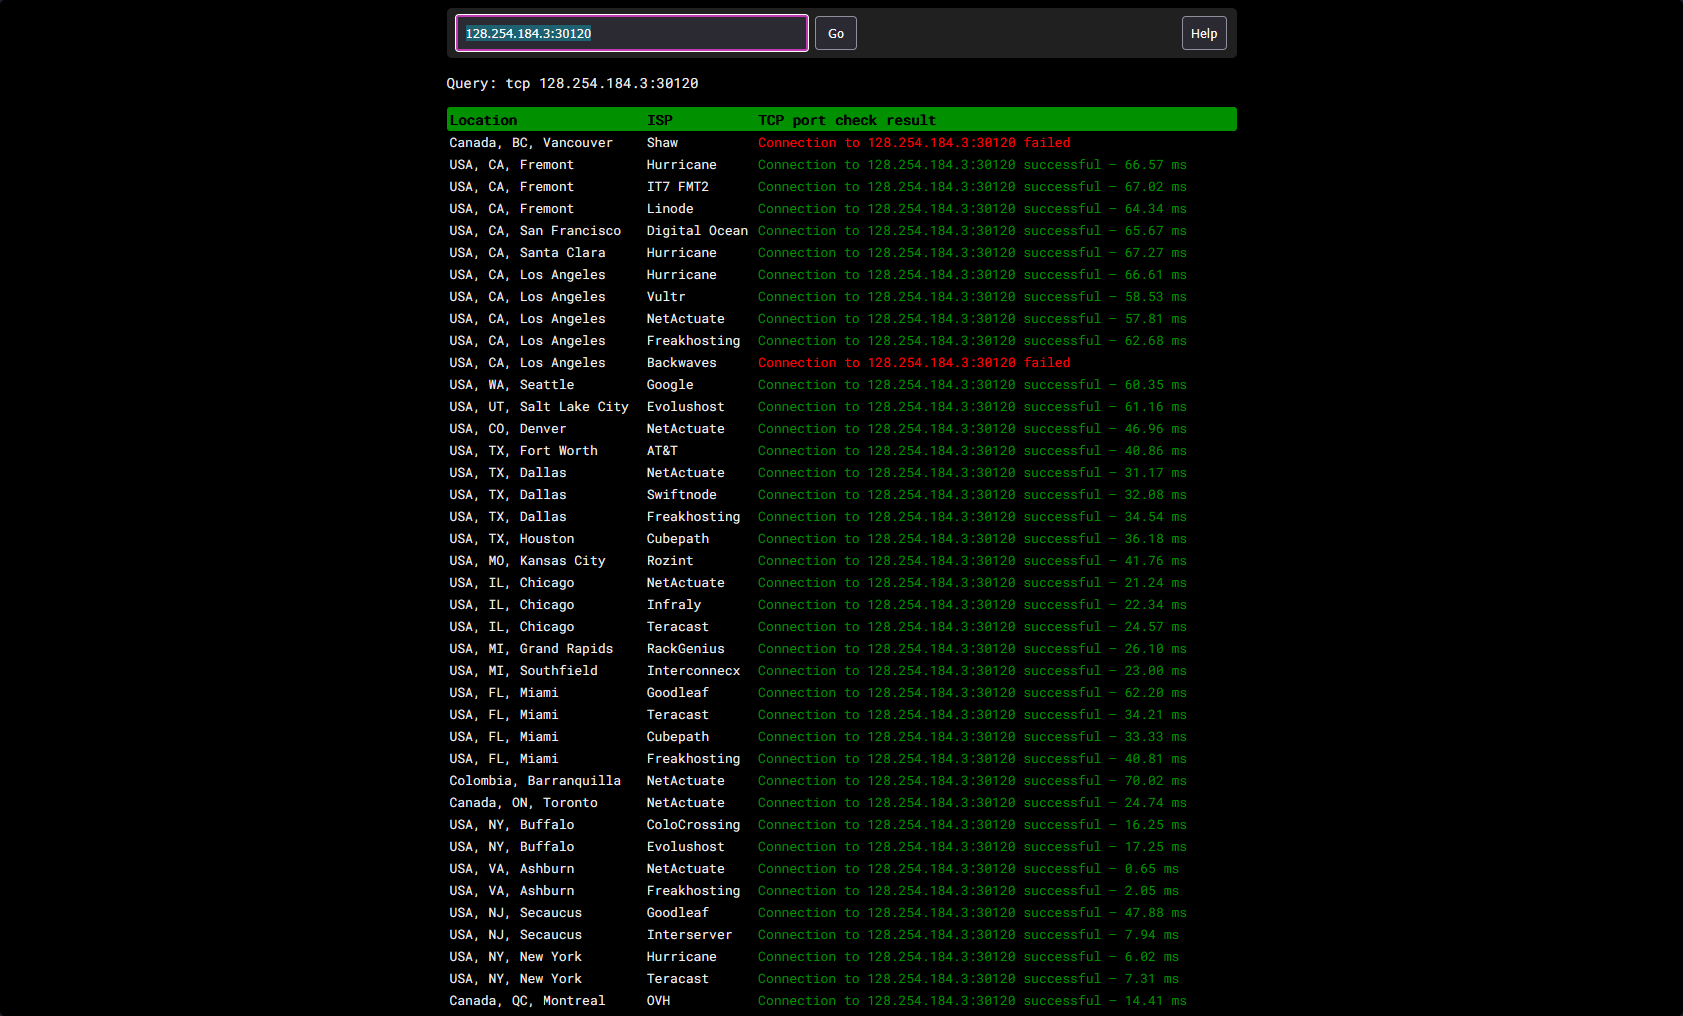
Task: Select the OVH ISP entry
Action: click(658, 1001)
